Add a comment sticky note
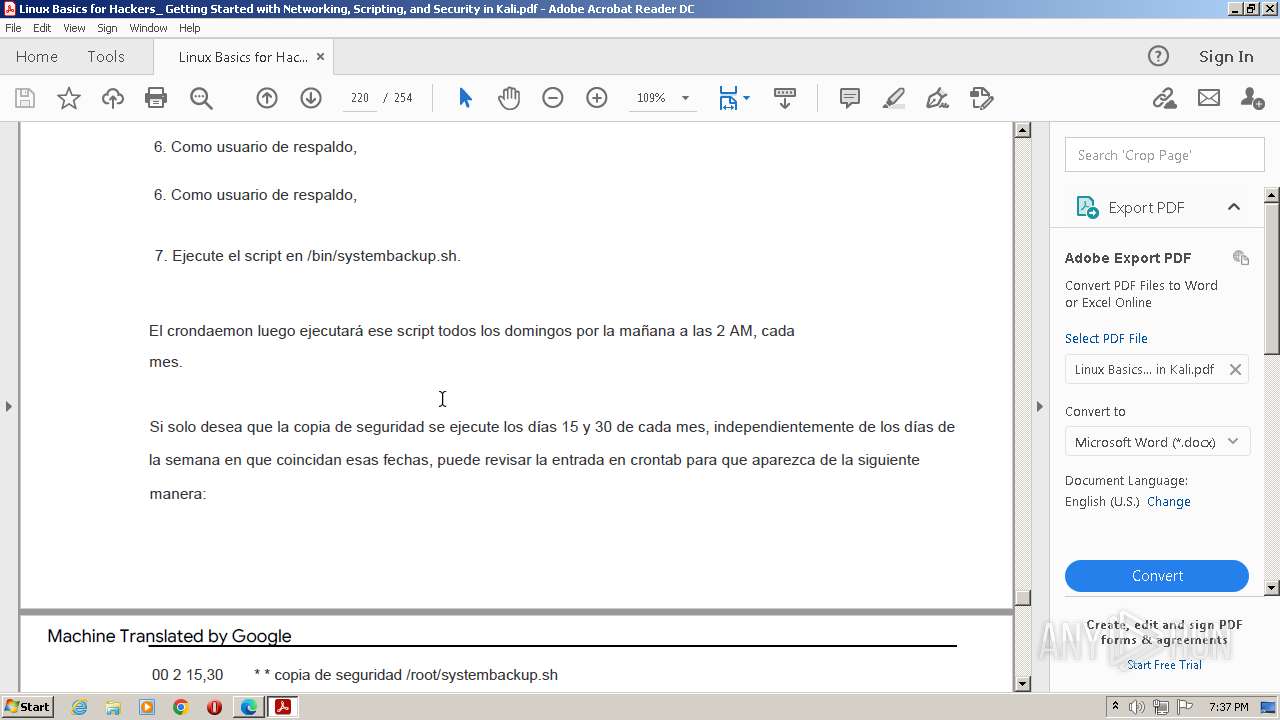This screenshot has height=720, width=1280. click(x=850, y=98)
